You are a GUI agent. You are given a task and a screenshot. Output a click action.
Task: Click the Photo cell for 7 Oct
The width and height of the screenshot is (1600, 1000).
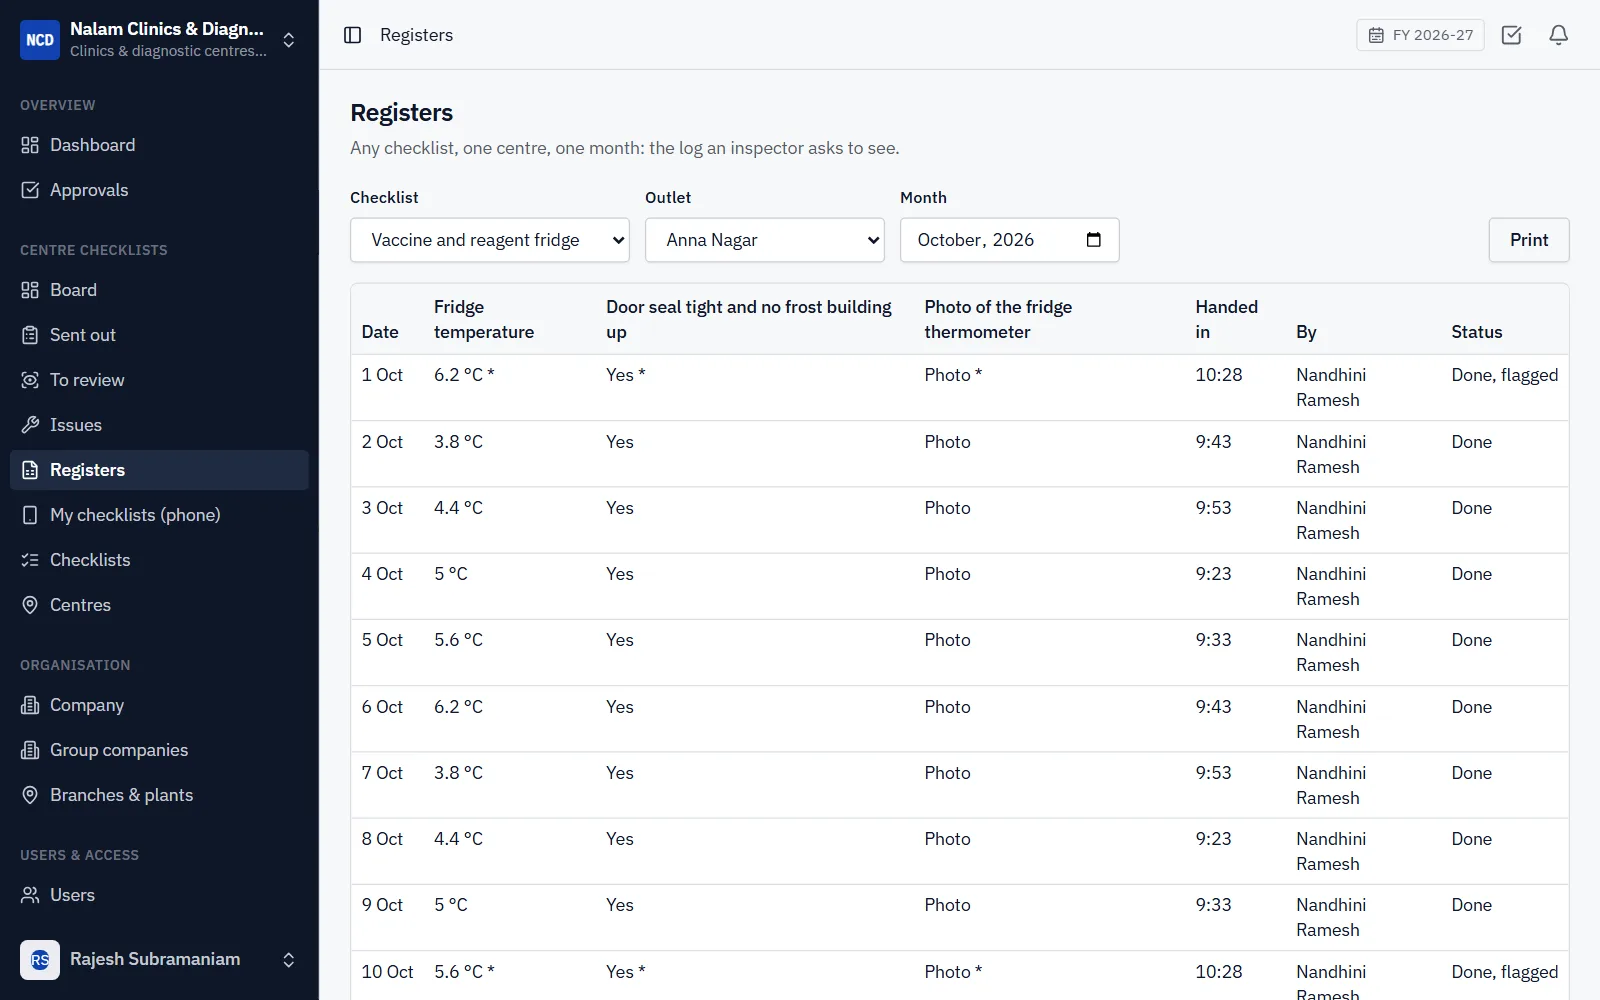[x=947, y=773]
